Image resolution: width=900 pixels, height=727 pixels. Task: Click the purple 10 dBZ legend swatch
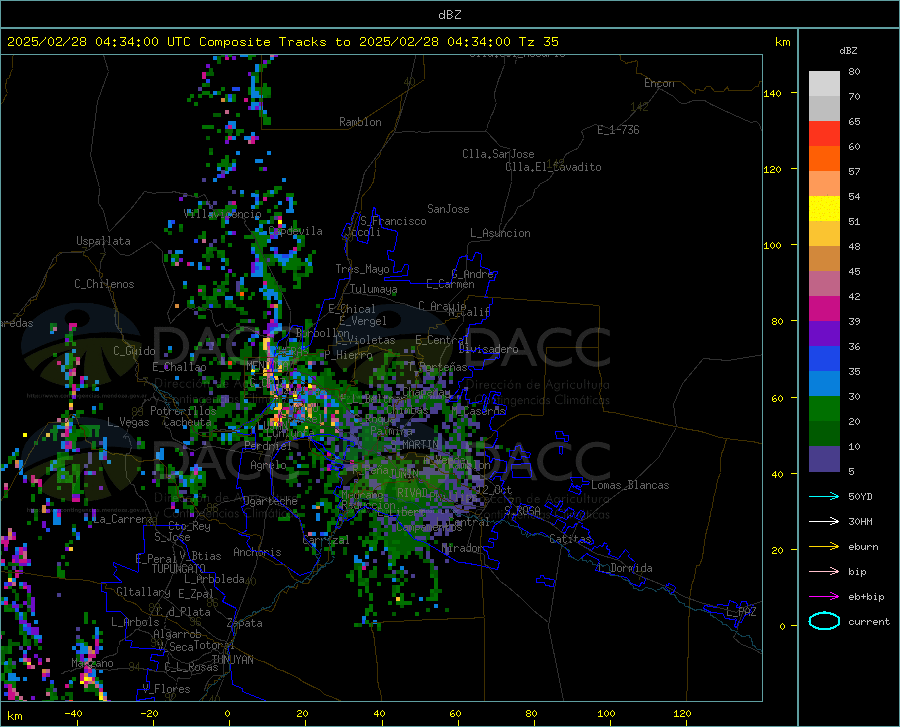pos(824,458)
